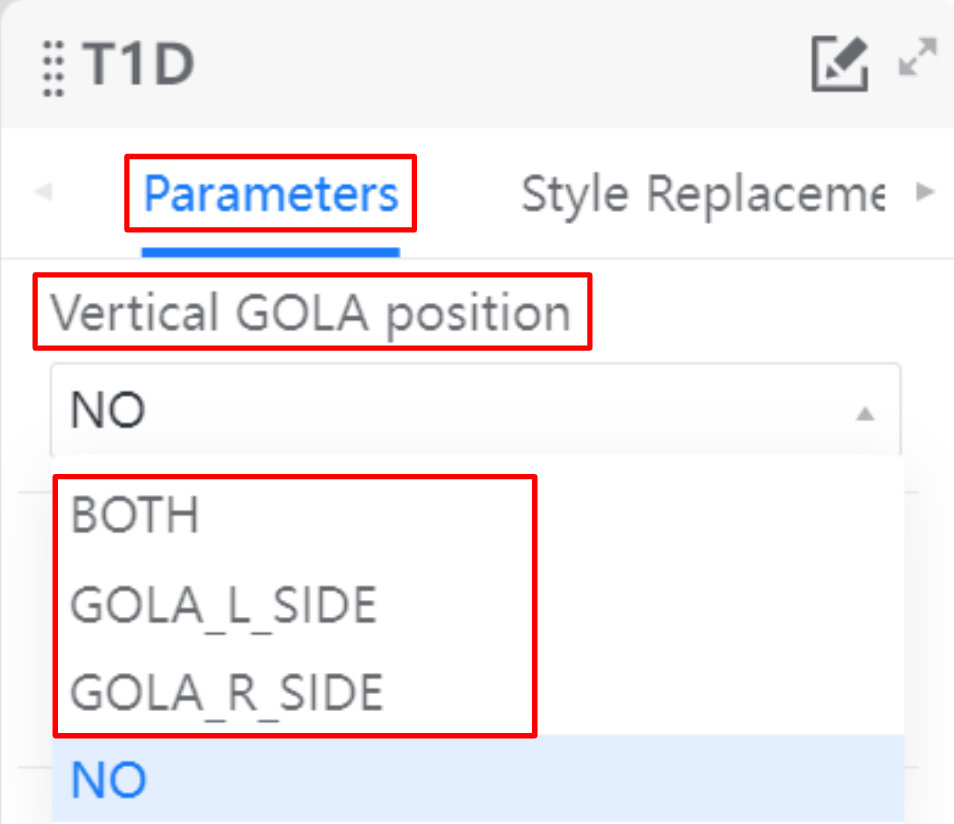
Task: Grab the dotted drag handle beside T1D
Action: (x=53, y=69)
